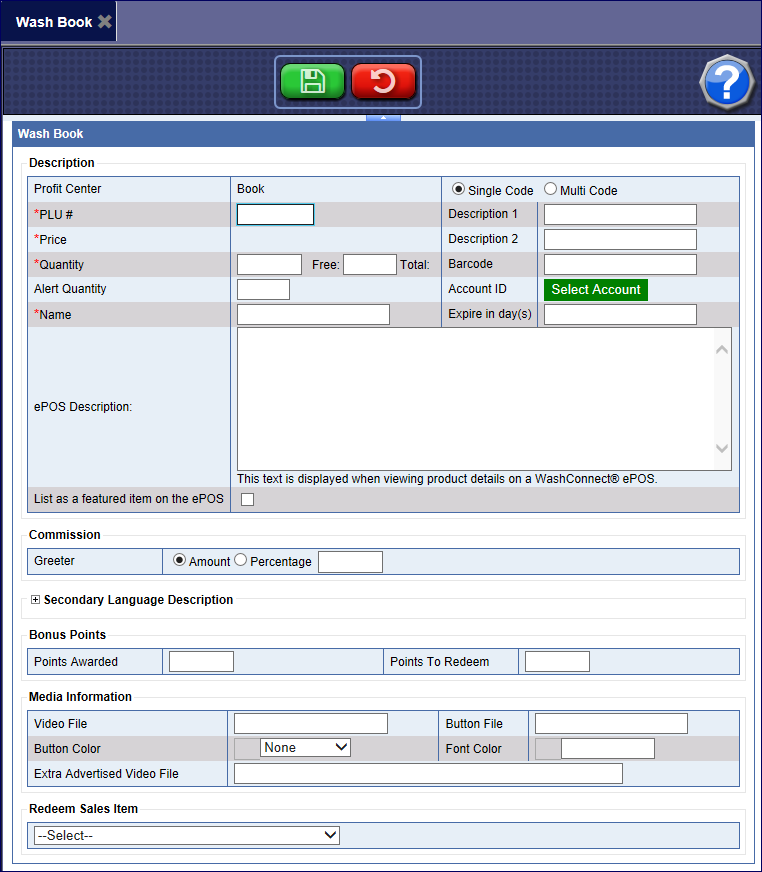
Task: Select the Single Code radio button
Action: click(459, 189)
